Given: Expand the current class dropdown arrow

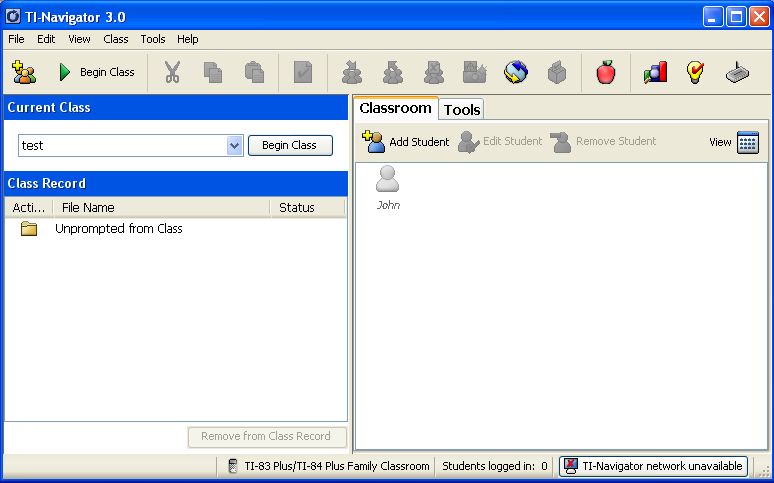Looking at the screenshot, I should (235, 146).
